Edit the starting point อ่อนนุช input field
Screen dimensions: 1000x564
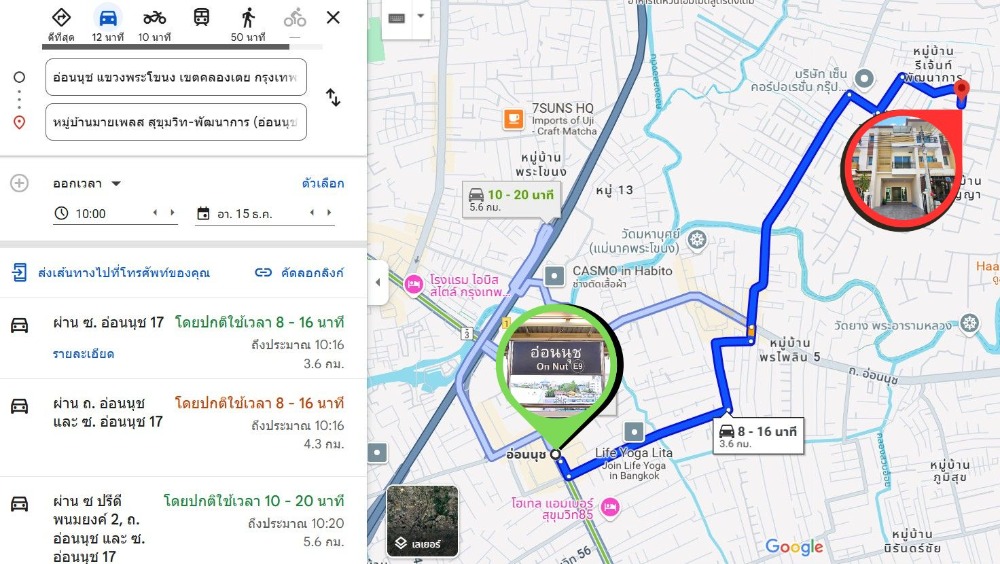pyautogui.click(x=176, y=77)
